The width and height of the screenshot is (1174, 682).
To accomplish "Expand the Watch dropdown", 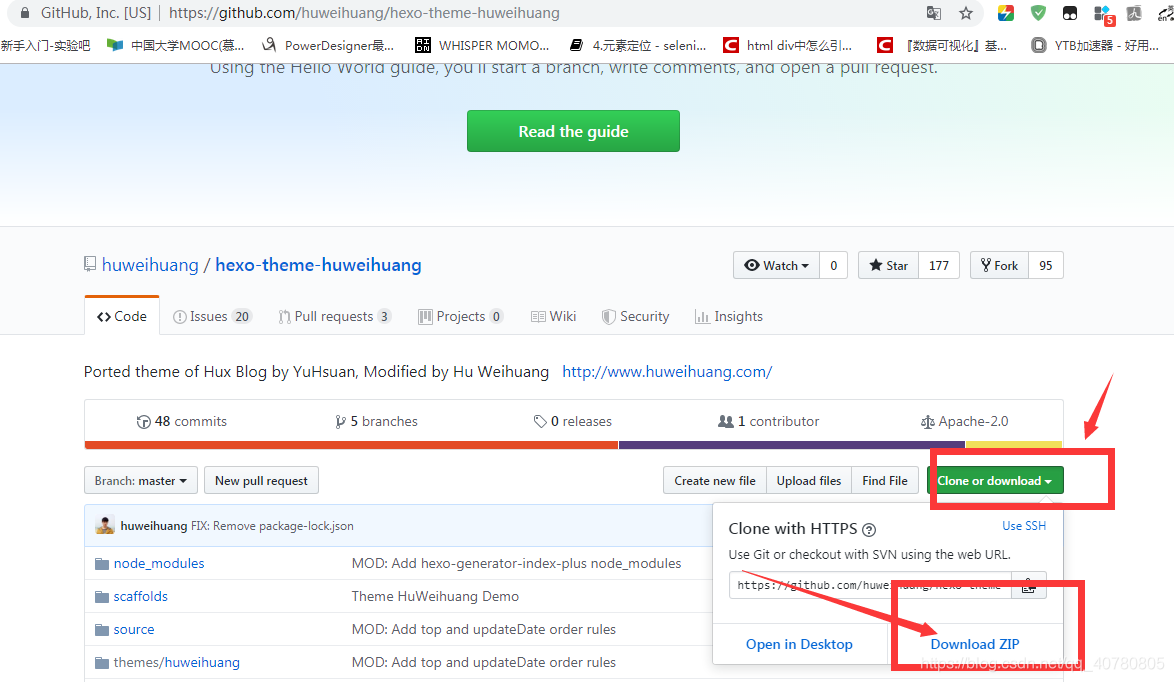I will [776, 266].
